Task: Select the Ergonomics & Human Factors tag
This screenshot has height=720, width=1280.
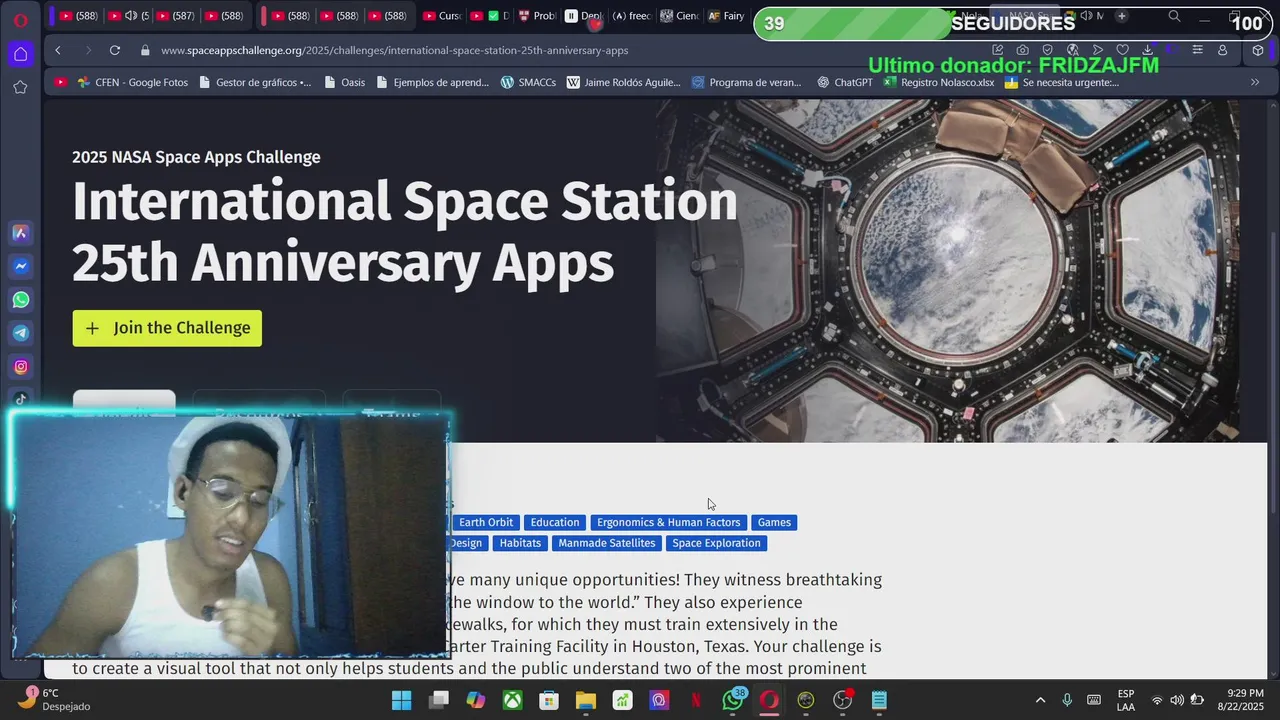Action: (x=668, y=522)
